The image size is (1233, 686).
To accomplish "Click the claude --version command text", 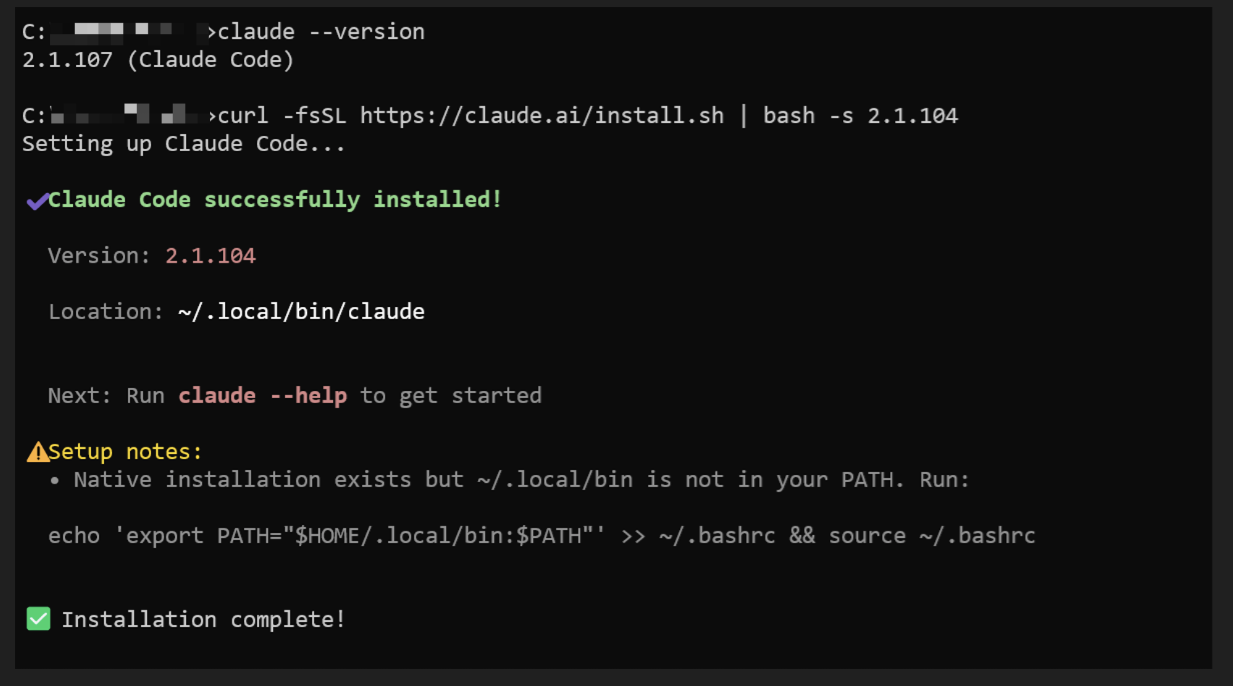I will (x=321, y=32).
